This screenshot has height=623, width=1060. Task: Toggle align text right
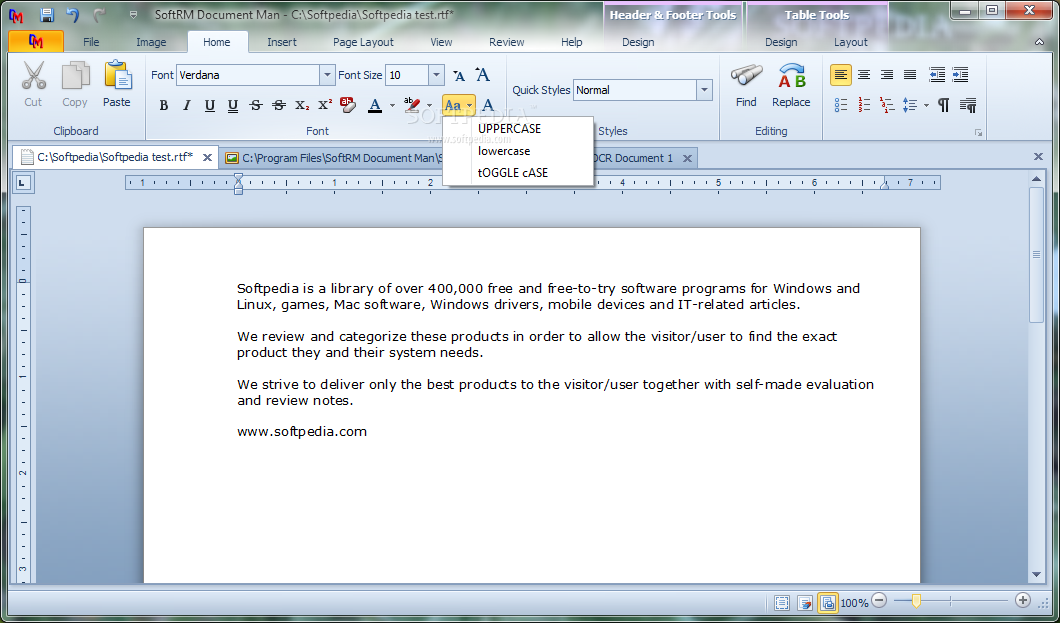[887, 75]
